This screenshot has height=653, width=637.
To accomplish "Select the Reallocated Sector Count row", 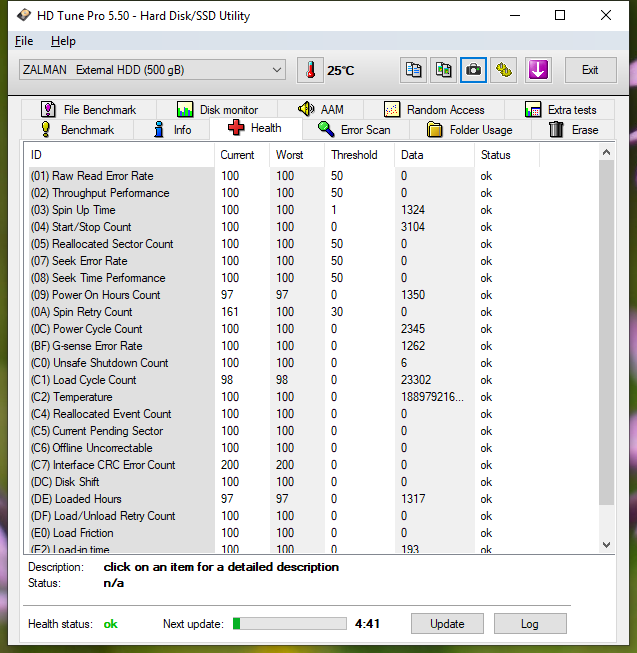I will (283, 244).
